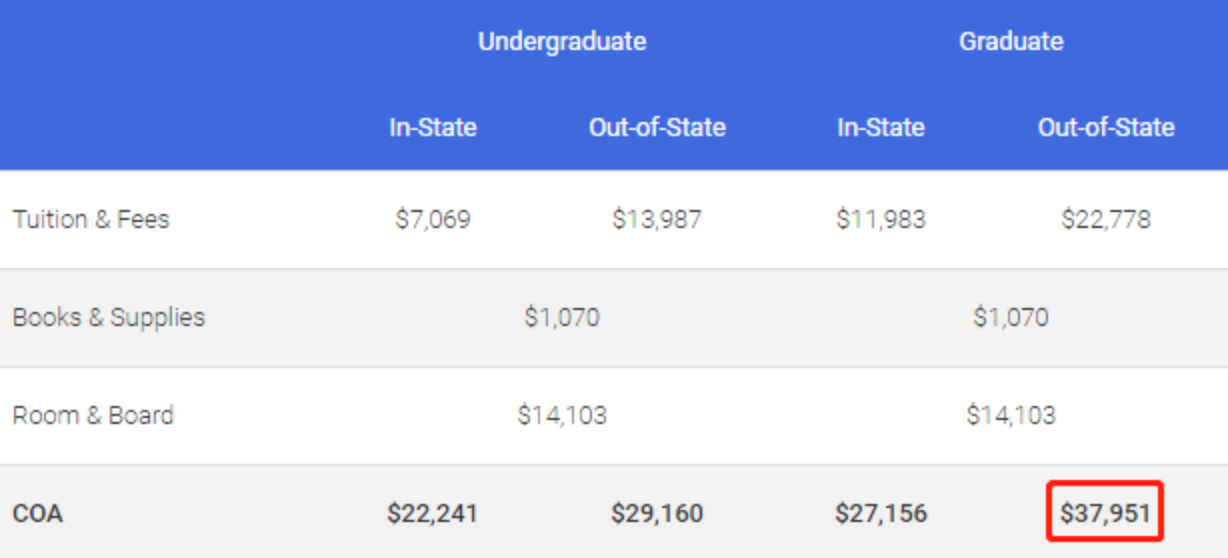
Task: Select the In-State header under Graduate
Action: click(881, 128)
